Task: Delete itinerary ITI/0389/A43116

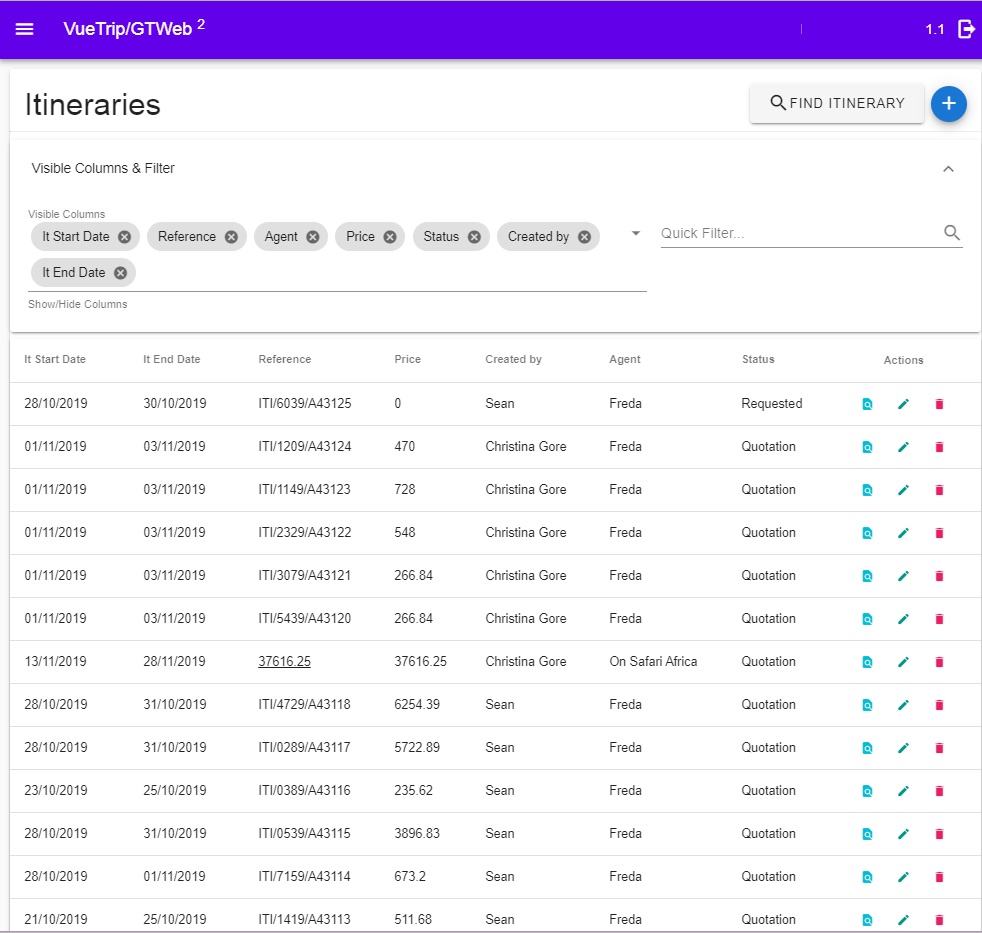Action: click(939, 791)
